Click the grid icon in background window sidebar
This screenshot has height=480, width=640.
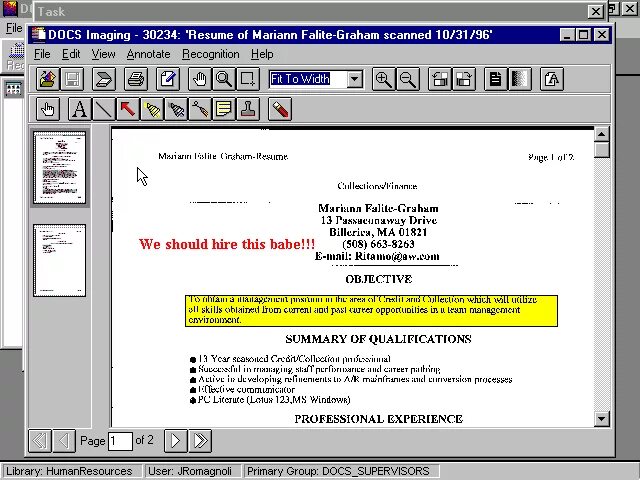(13, 89)
